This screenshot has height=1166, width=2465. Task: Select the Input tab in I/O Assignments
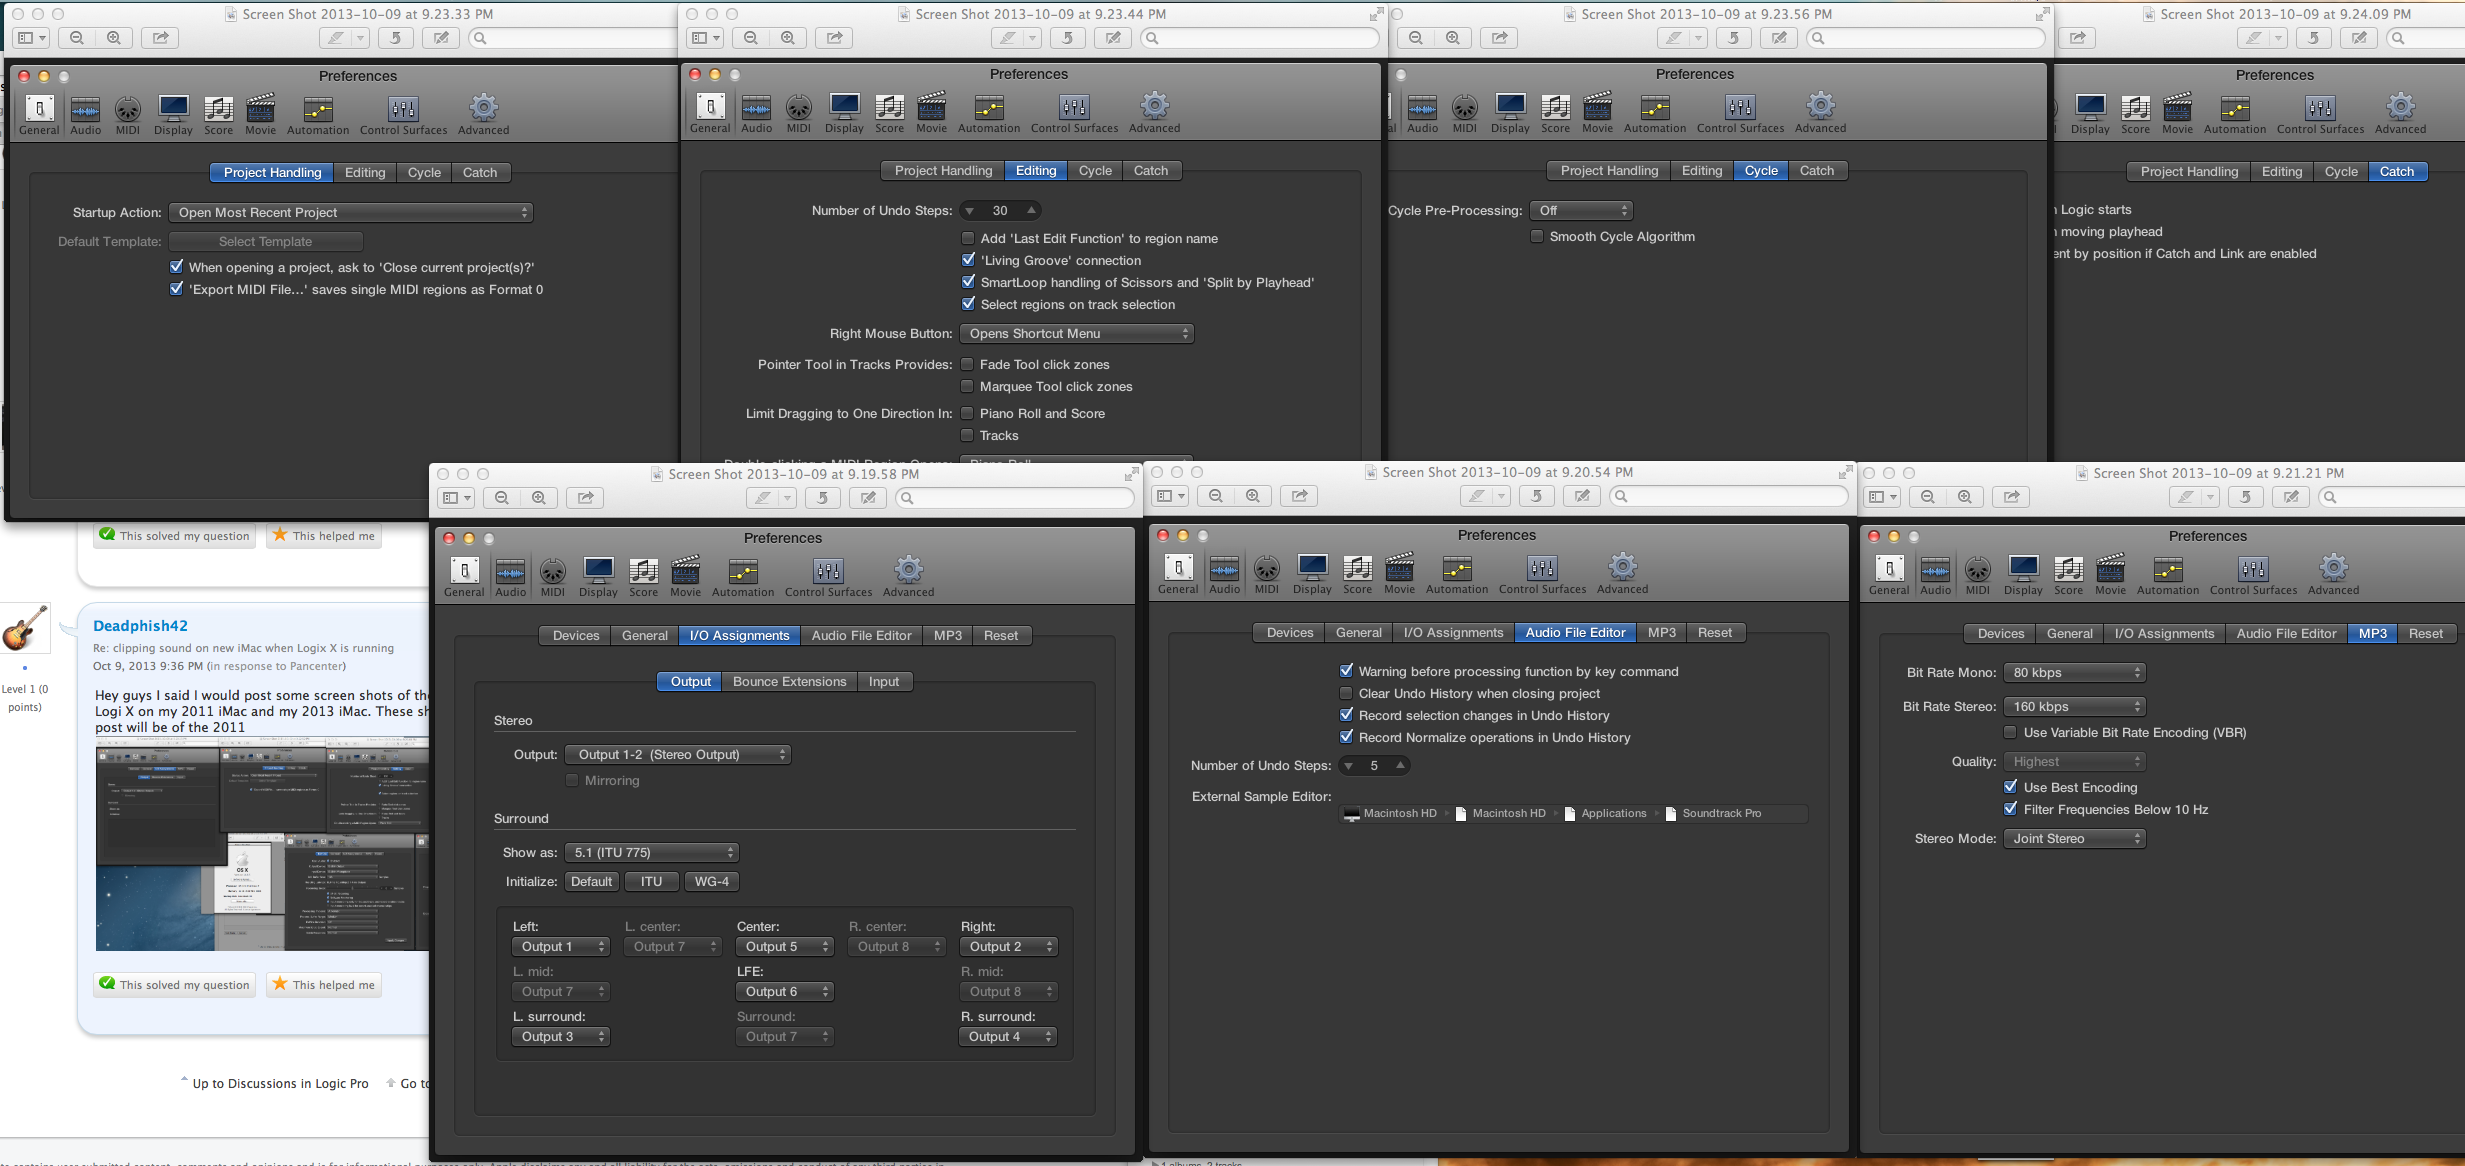(883, 681)
